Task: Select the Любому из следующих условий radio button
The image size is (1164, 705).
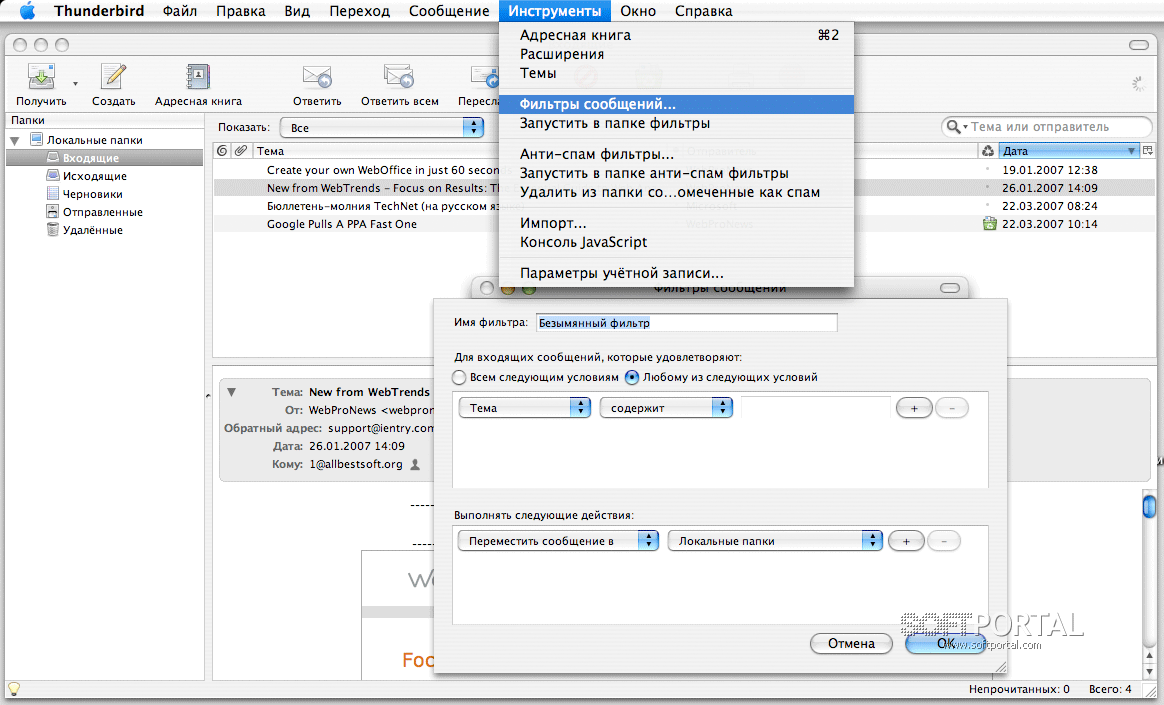Action: 632,377
